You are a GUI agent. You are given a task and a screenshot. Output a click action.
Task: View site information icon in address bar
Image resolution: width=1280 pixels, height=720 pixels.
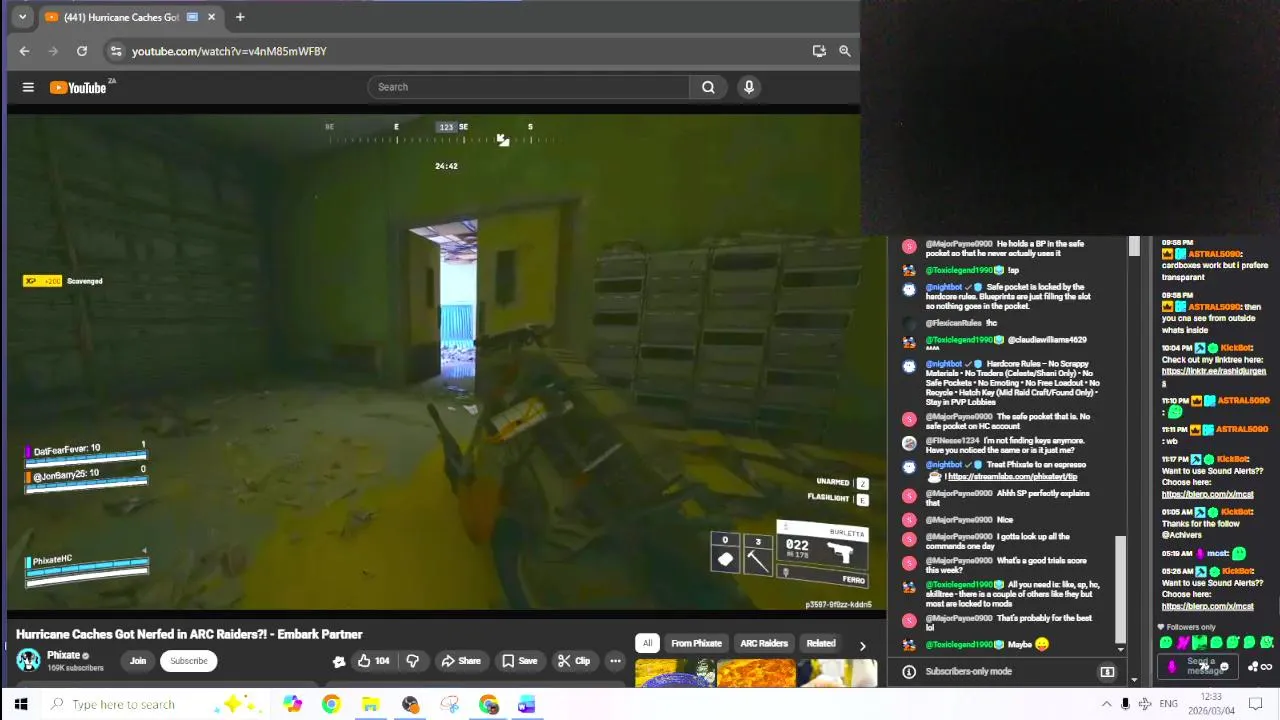coord(116,51)
